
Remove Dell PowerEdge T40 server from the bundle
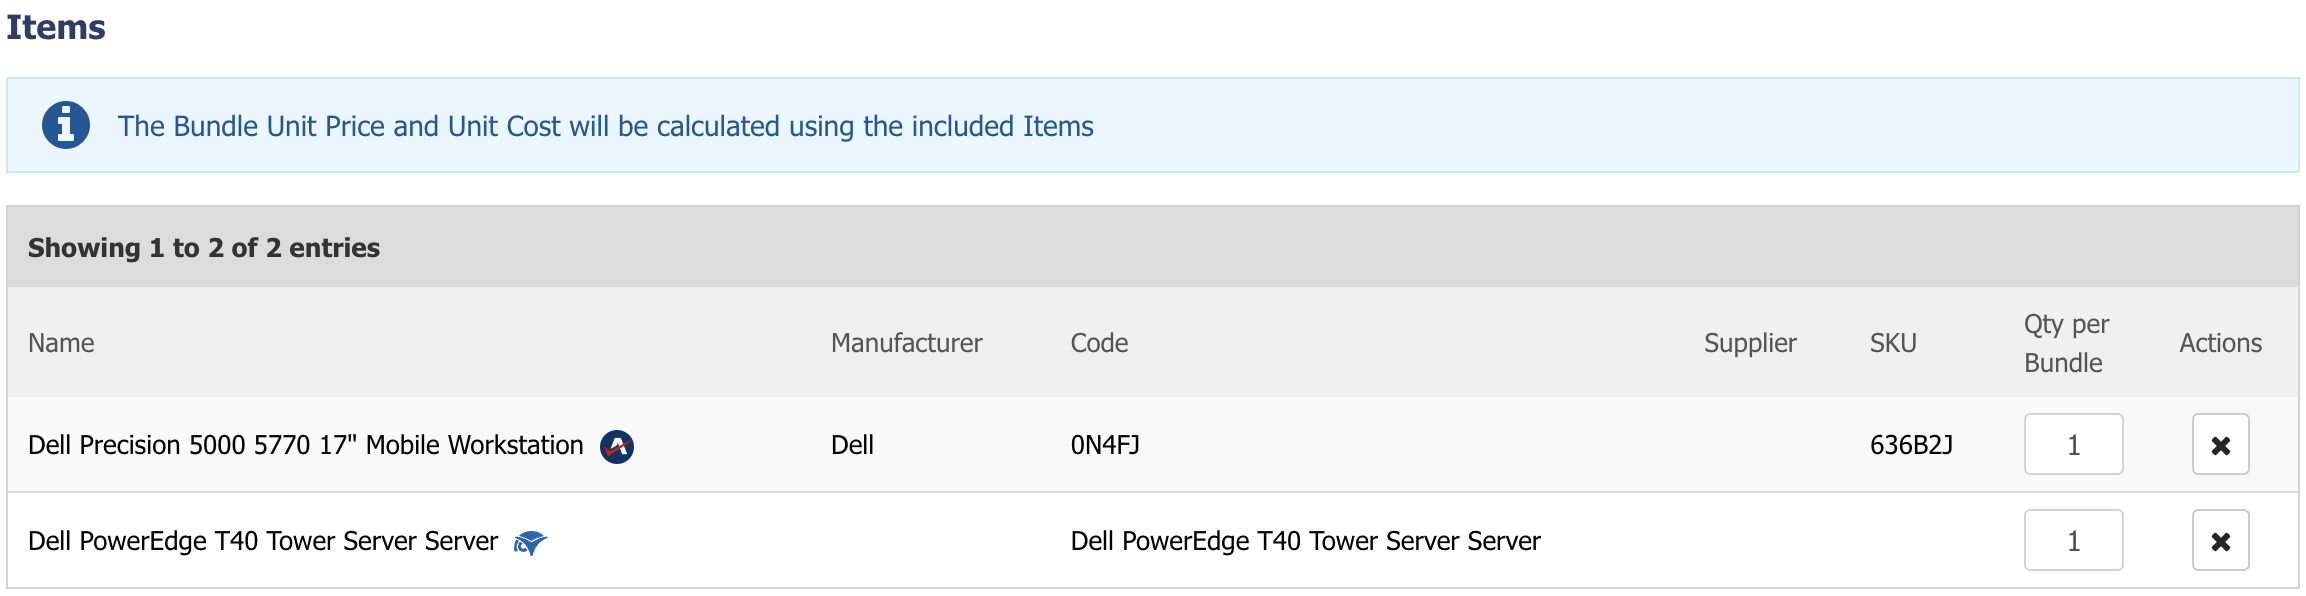tap(2220, 541)
